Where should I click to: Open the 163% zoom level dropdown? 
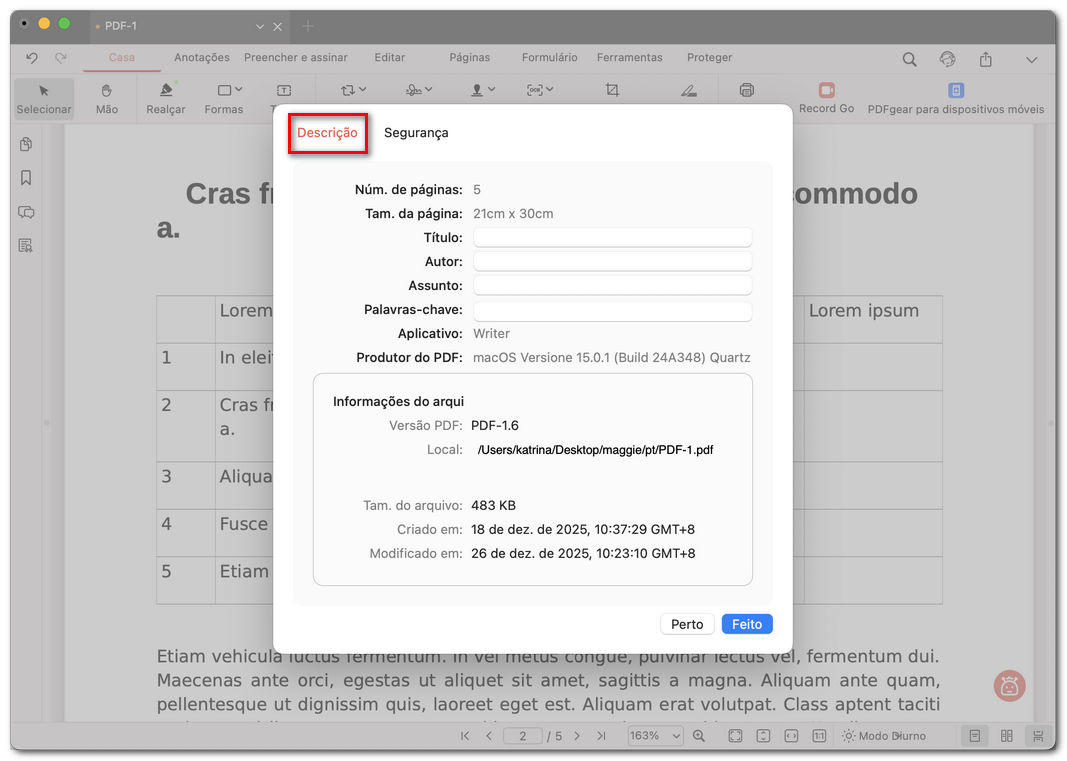pos(655,735)
